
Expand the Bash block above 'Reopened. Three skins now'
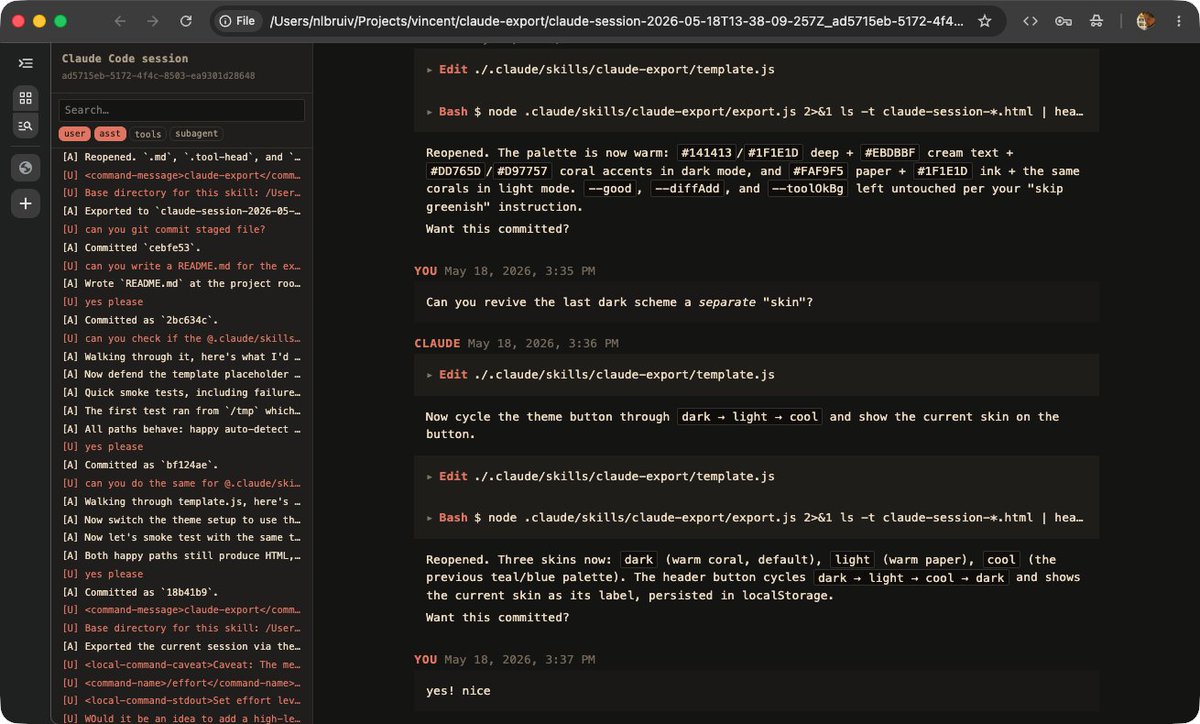tap(757, 518)
